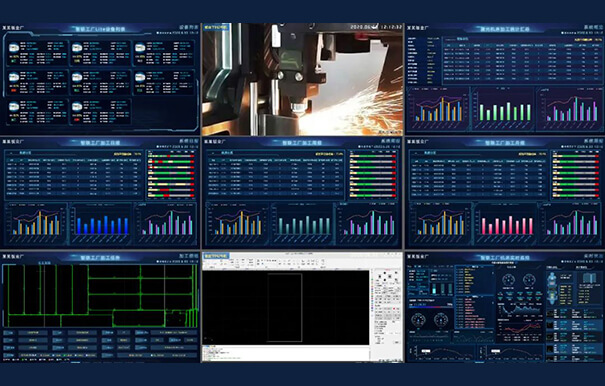The image size is (605, 386).
Task: Click the first machine icon in equipment list
Action: (14, 48)
